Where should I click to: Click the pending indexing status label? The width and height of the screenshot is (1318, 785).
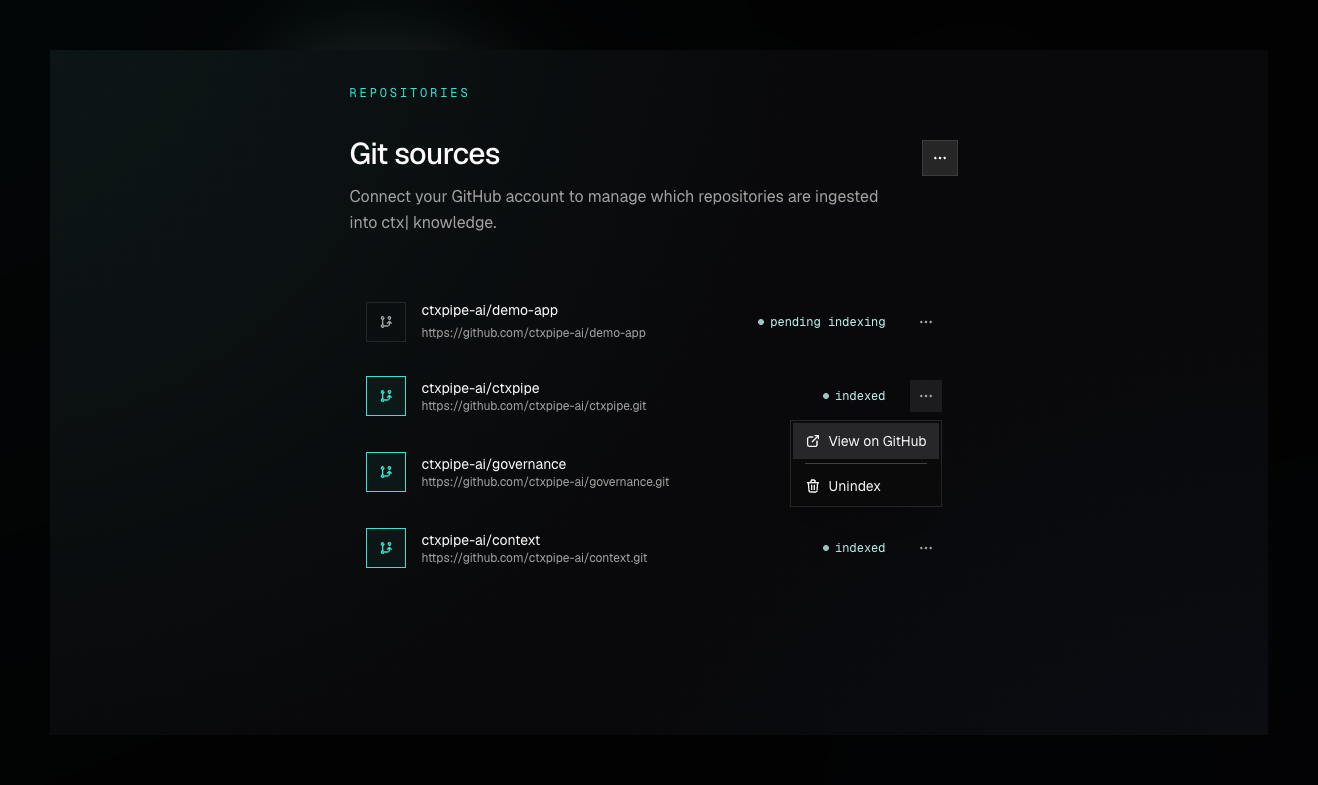point(822,322)
